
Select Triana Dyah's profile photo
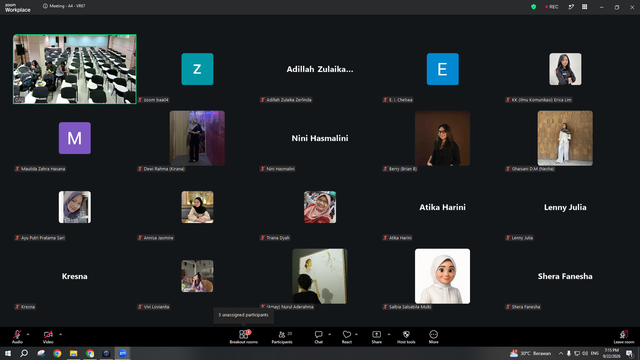coord(320,207)
